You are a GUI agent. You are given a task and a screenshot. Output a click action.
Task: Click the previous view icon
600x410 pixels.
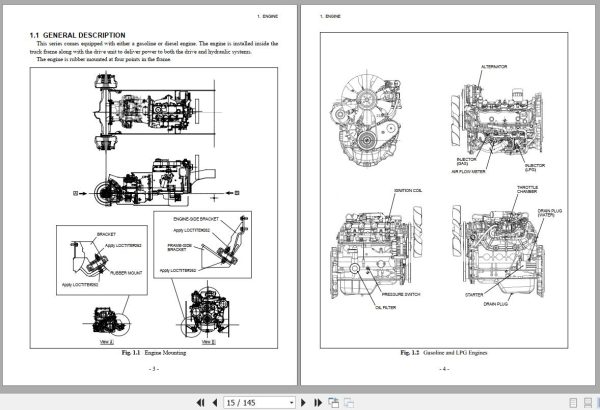(333, 403)
